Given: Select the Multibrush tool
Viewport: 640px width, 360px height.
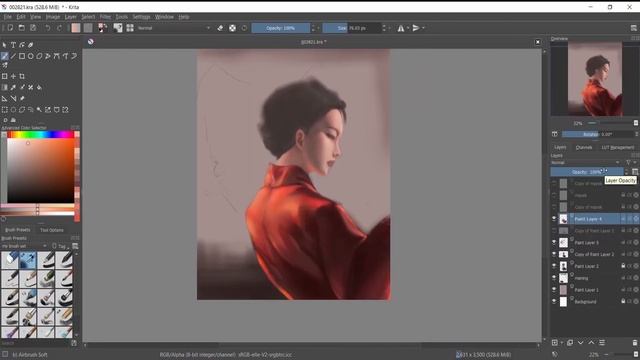Looking at the screenshot, I should click(x=4, y=65).
